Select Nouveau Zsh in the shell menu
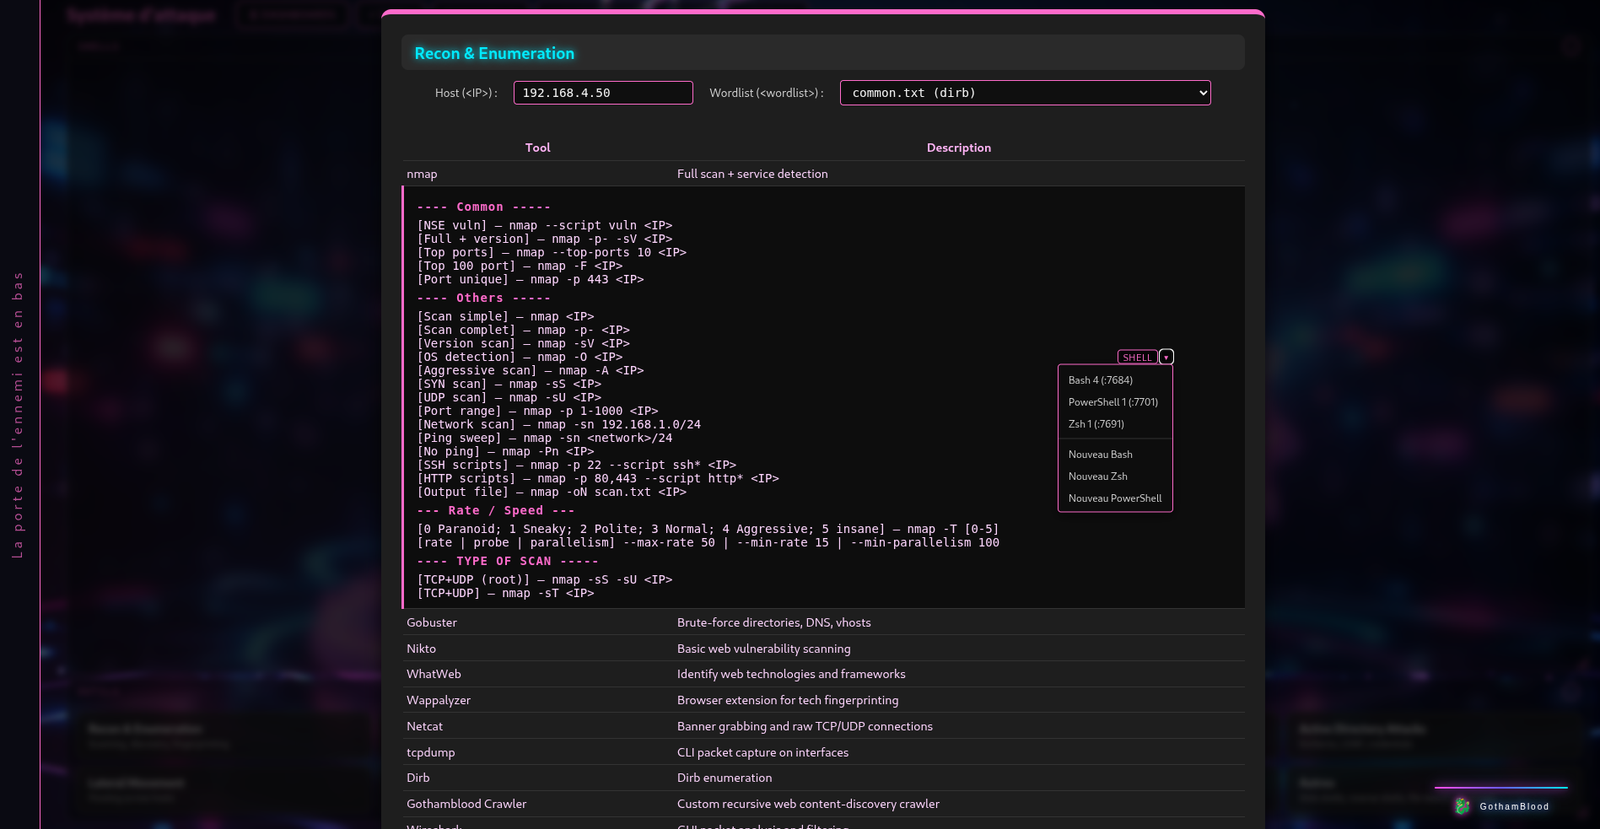This screenshot has height=829, width=1600. 1115,476
